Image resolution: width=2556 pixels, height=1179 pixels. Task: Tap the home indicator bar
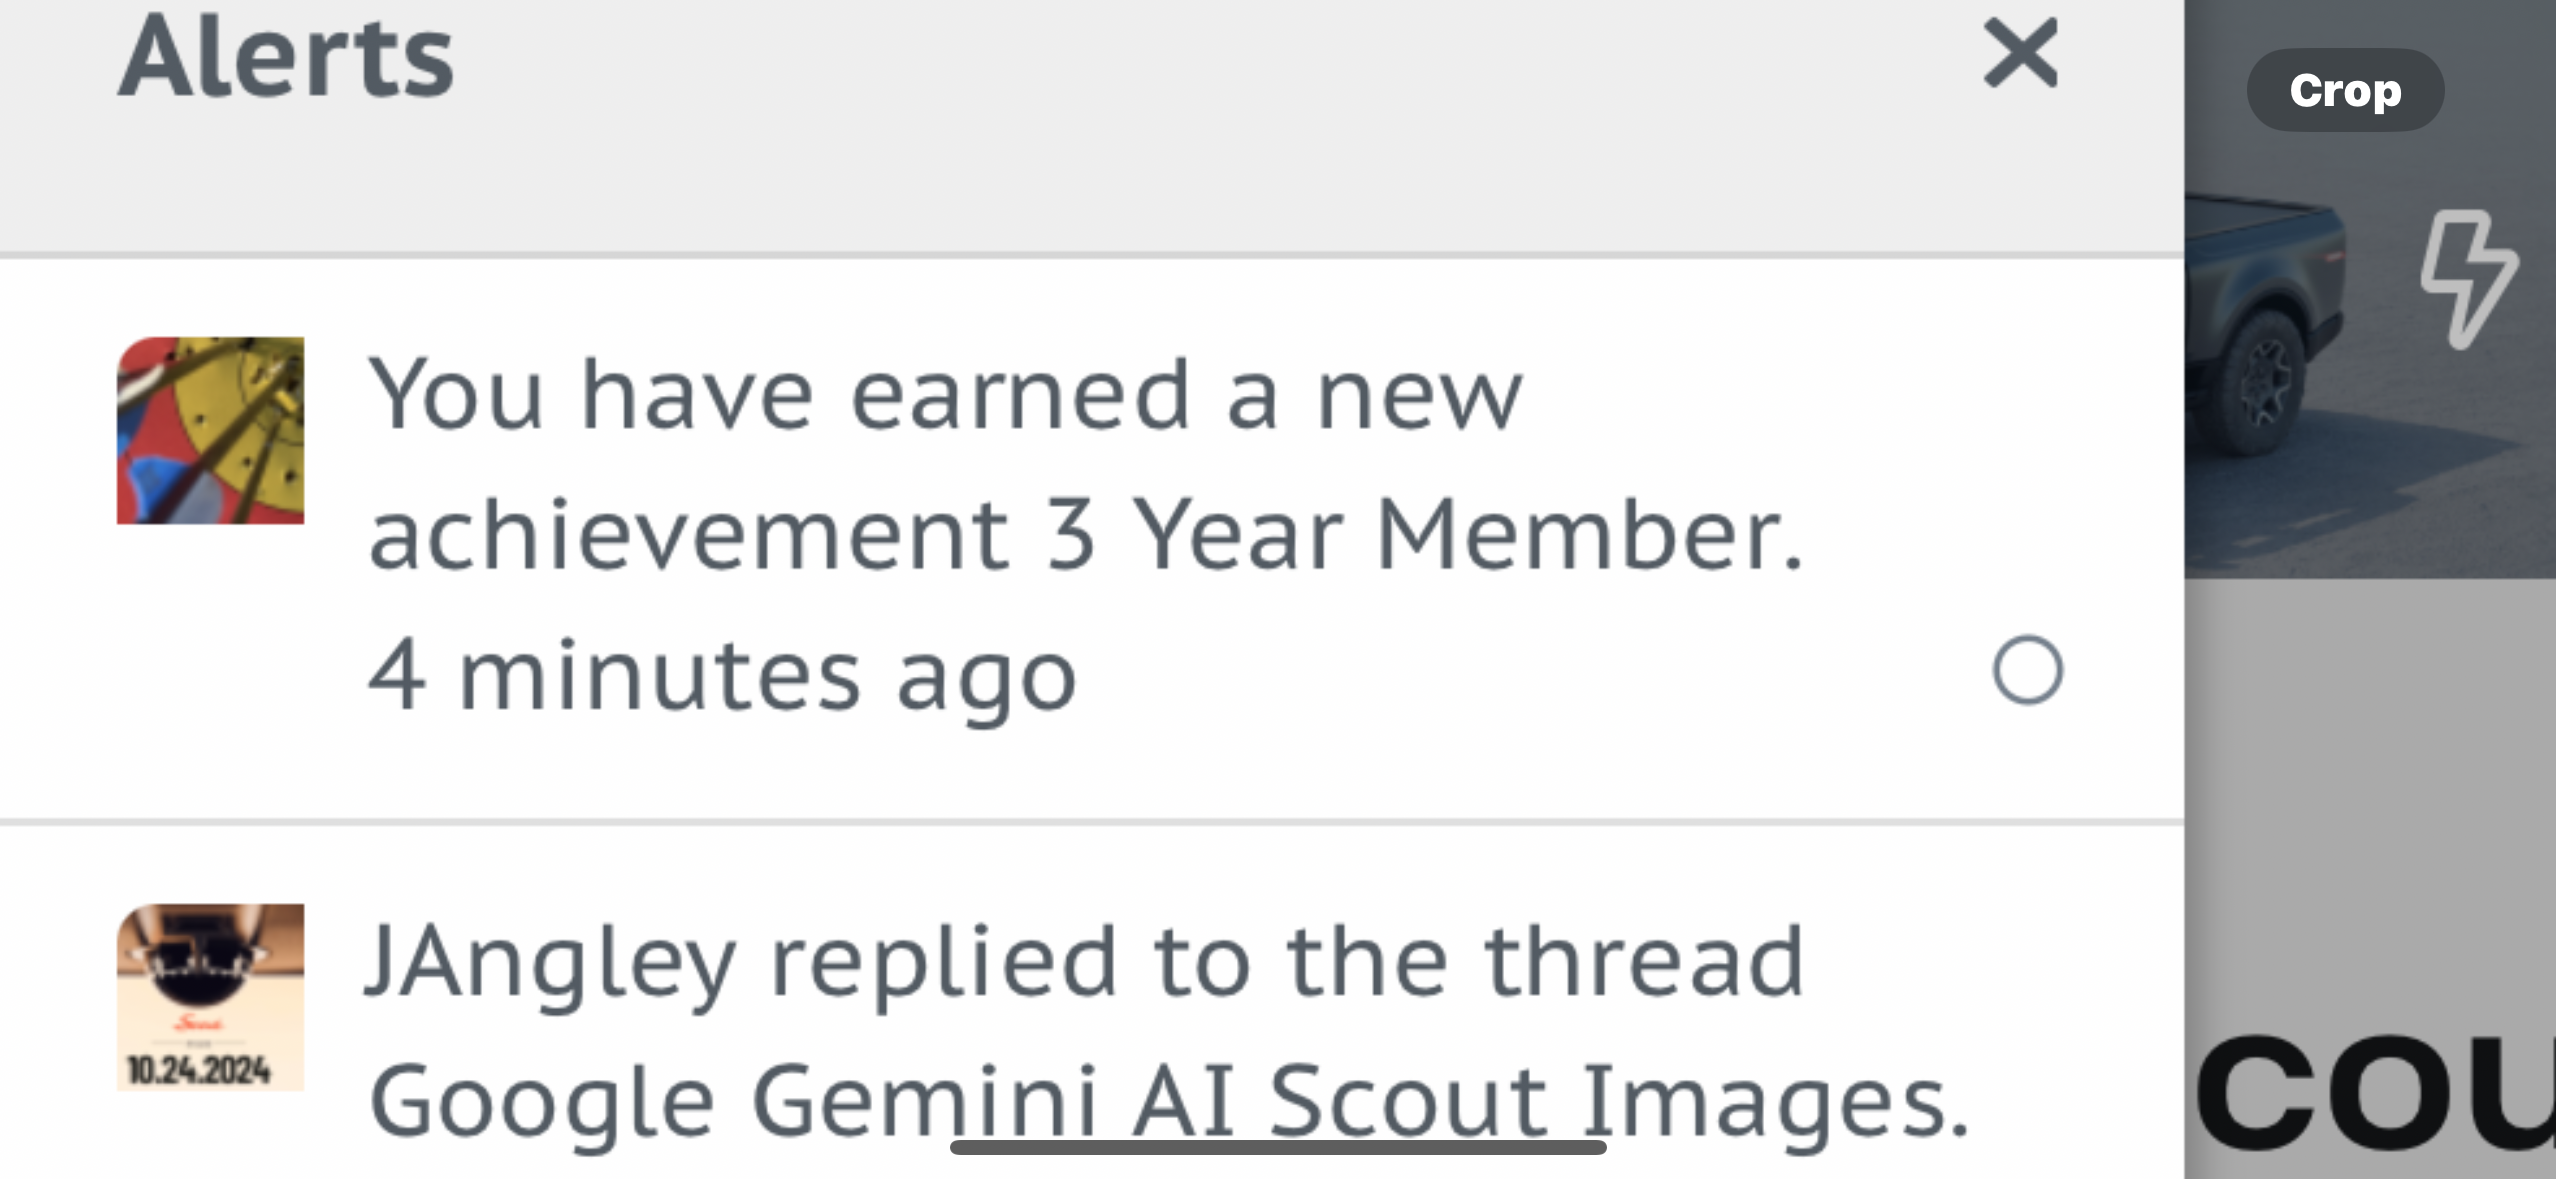(1278, 1147)
